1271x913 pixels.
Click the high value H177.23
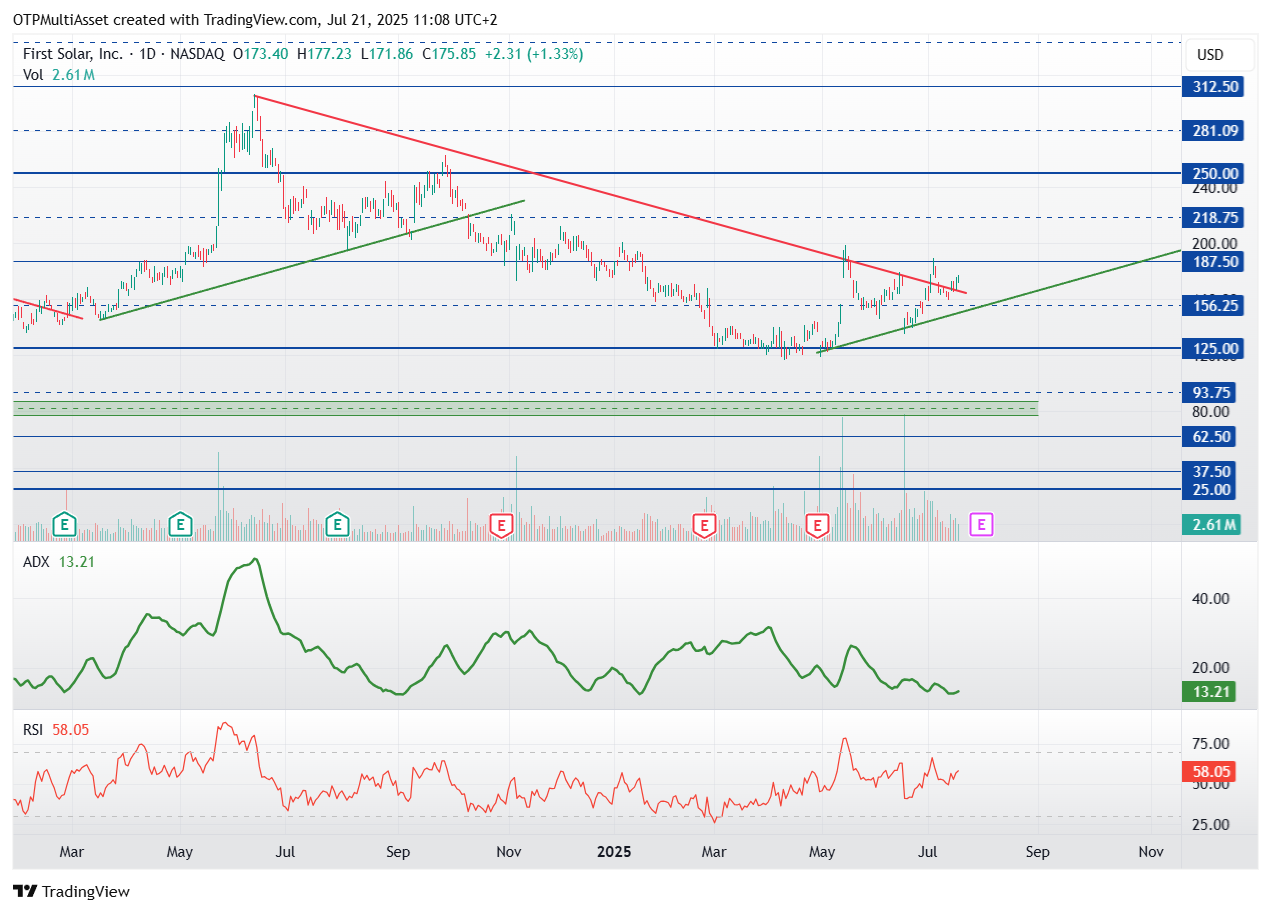(x=324, y=54)
